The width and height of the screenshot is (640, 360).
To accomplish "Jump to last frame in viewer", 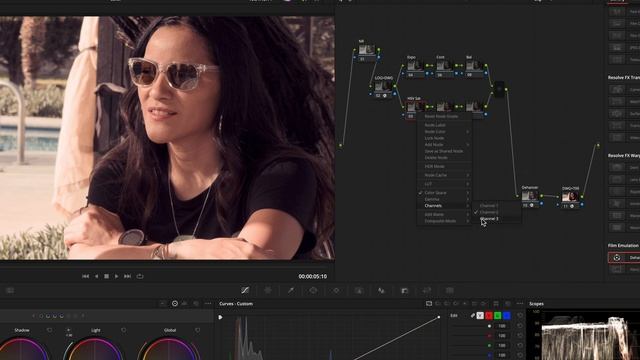I will click(127, 276).
